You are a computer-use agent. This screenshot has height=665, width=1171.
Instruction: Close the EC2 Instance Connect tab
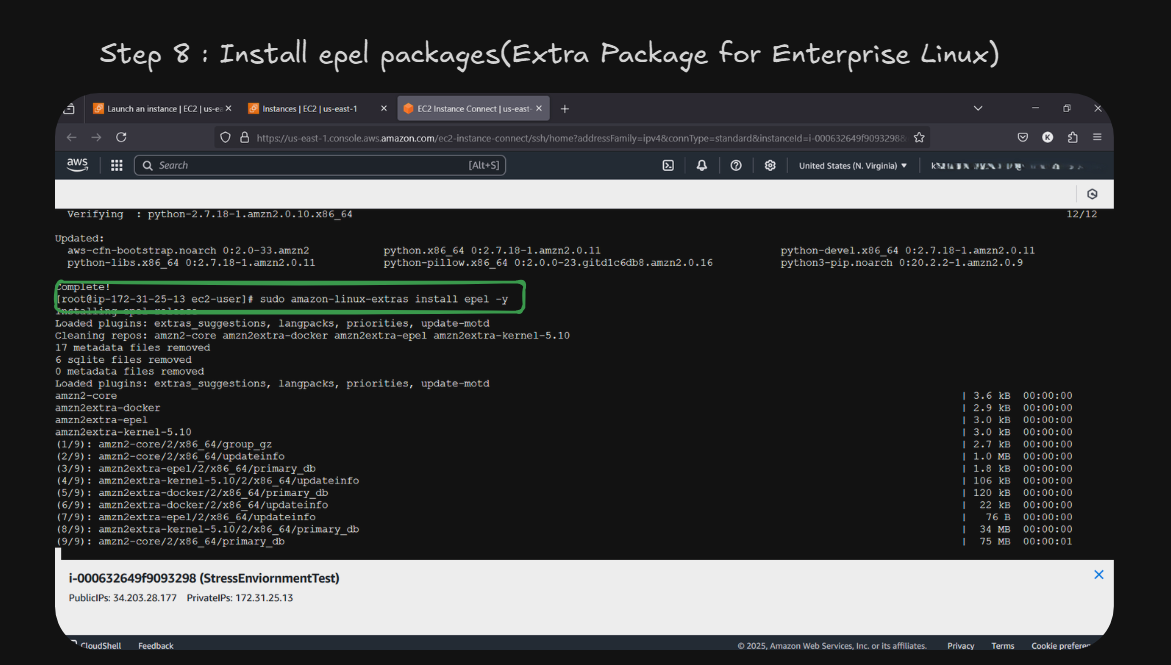[x=538, y=108]
